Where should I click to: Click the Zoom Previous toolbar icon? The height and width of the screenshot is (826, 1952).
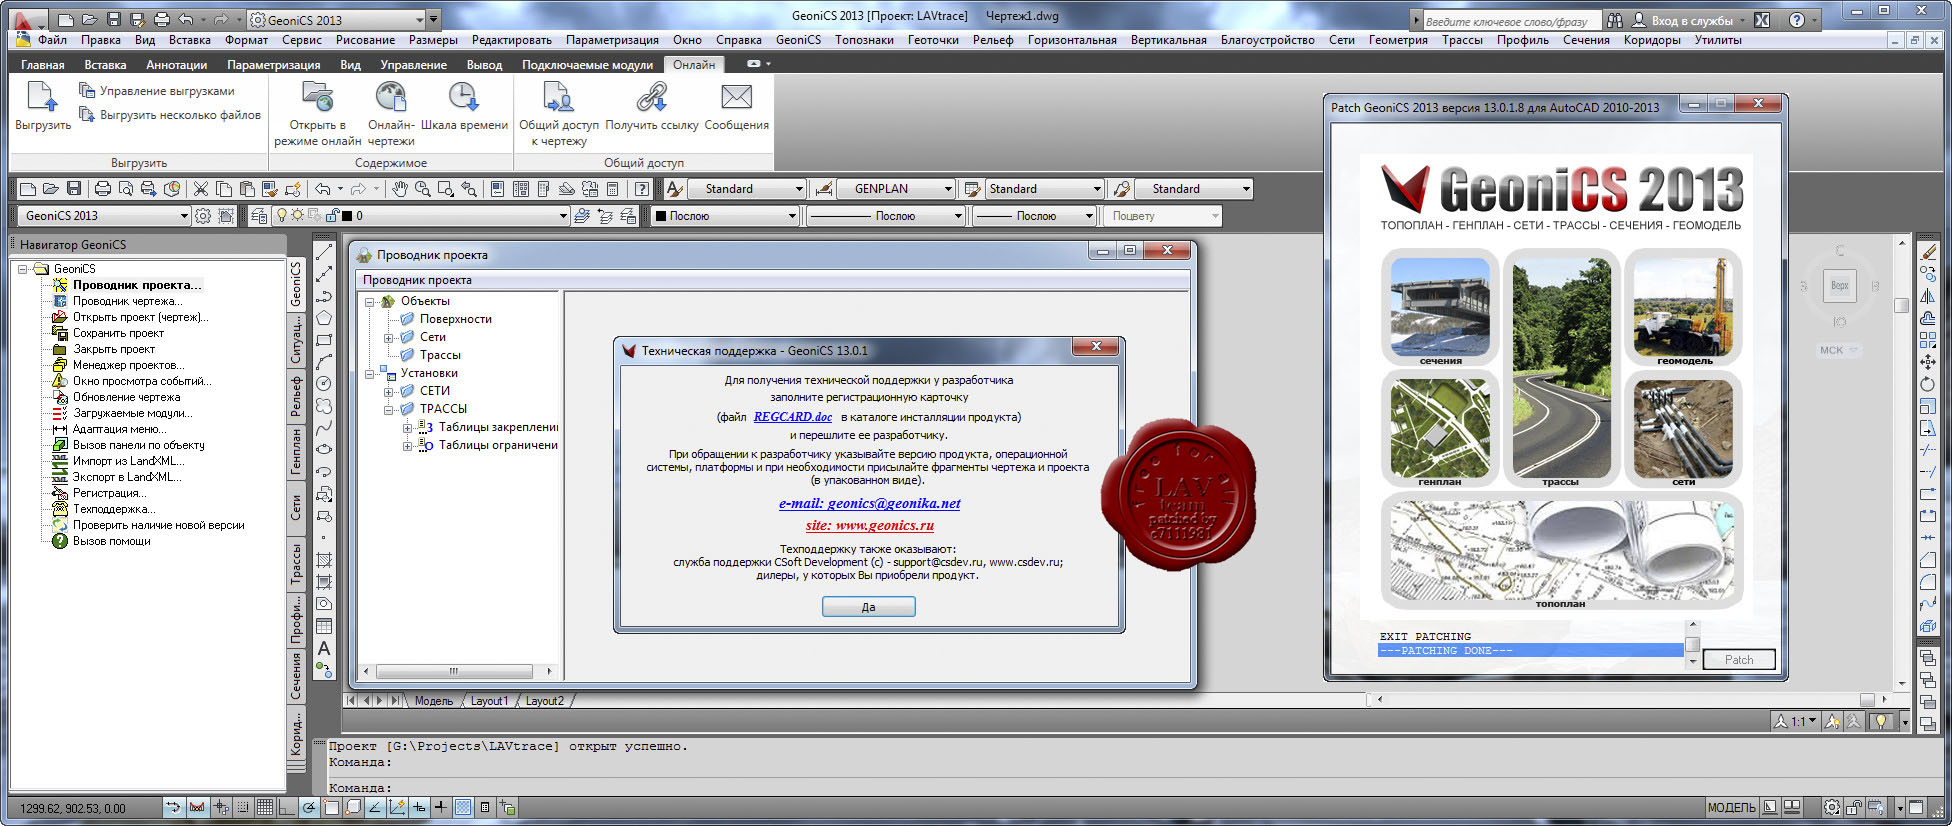[x=468, y=188]
